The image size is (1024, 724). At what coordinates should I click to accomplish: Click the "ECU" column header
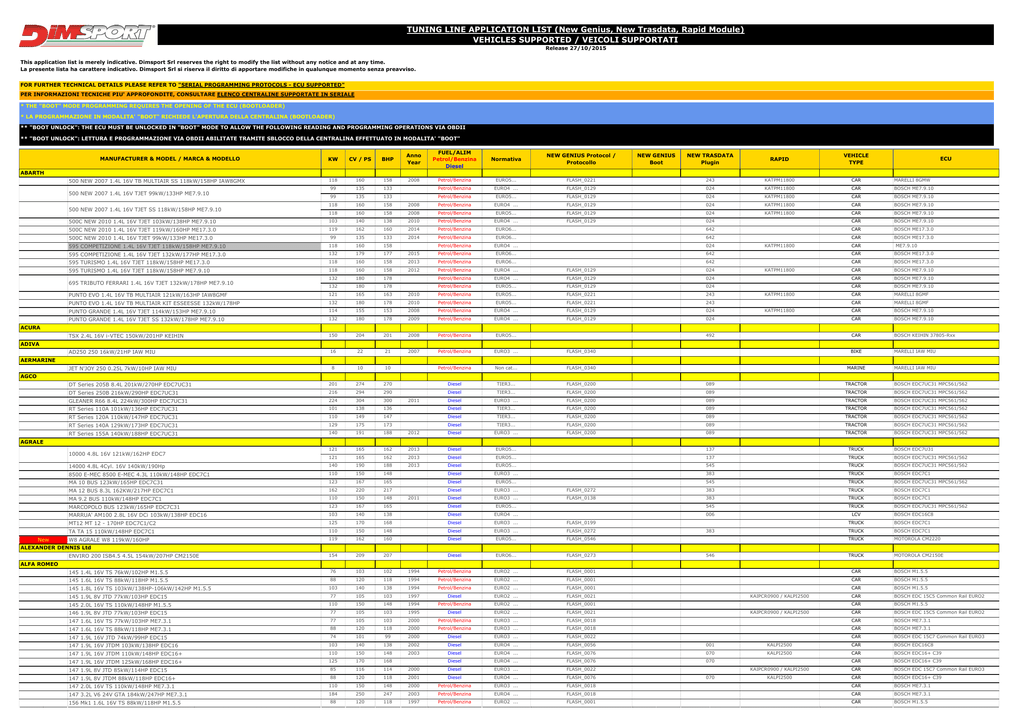click(x=946, y=159)
